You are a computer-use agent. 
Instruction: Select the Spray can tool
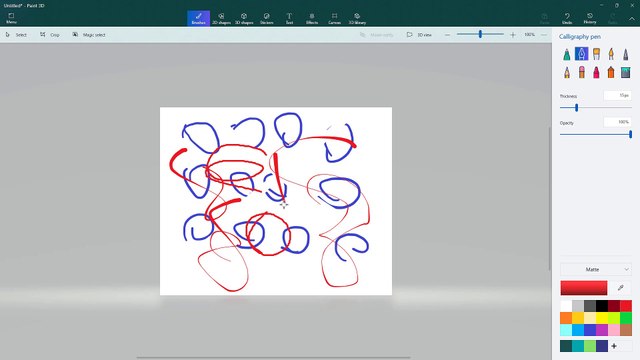click(x=611, y=73)
